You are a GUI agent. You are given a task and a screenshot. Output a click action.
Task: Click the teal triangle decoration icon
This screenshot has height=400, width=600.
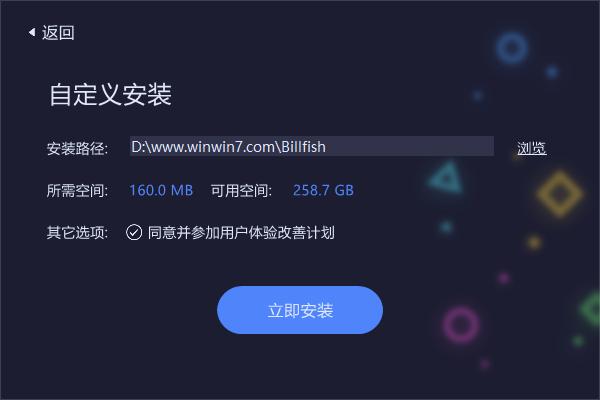[x=446, y=178]
